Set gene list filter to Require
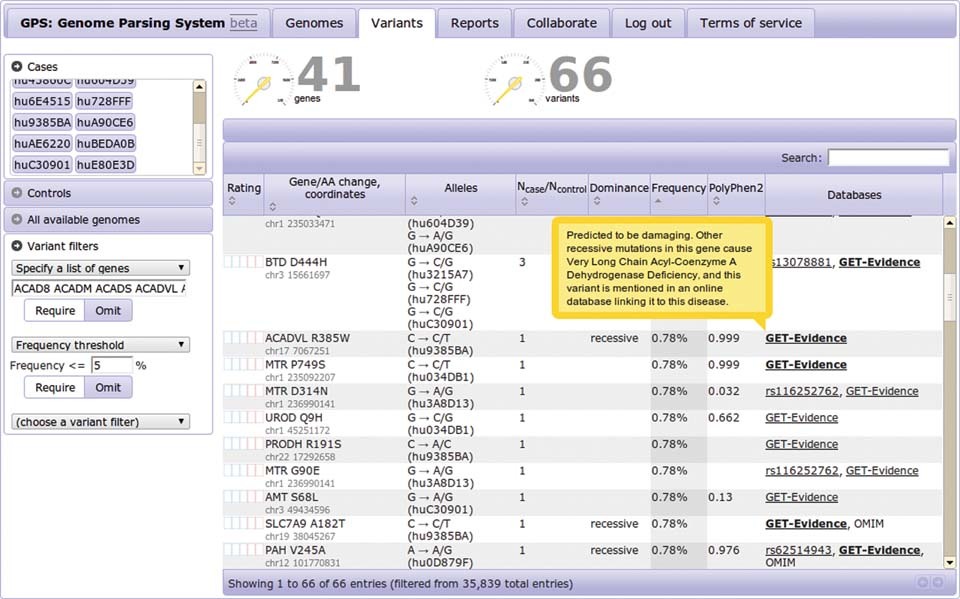Viewport: 960px width, 599px height. coord(55,311)
